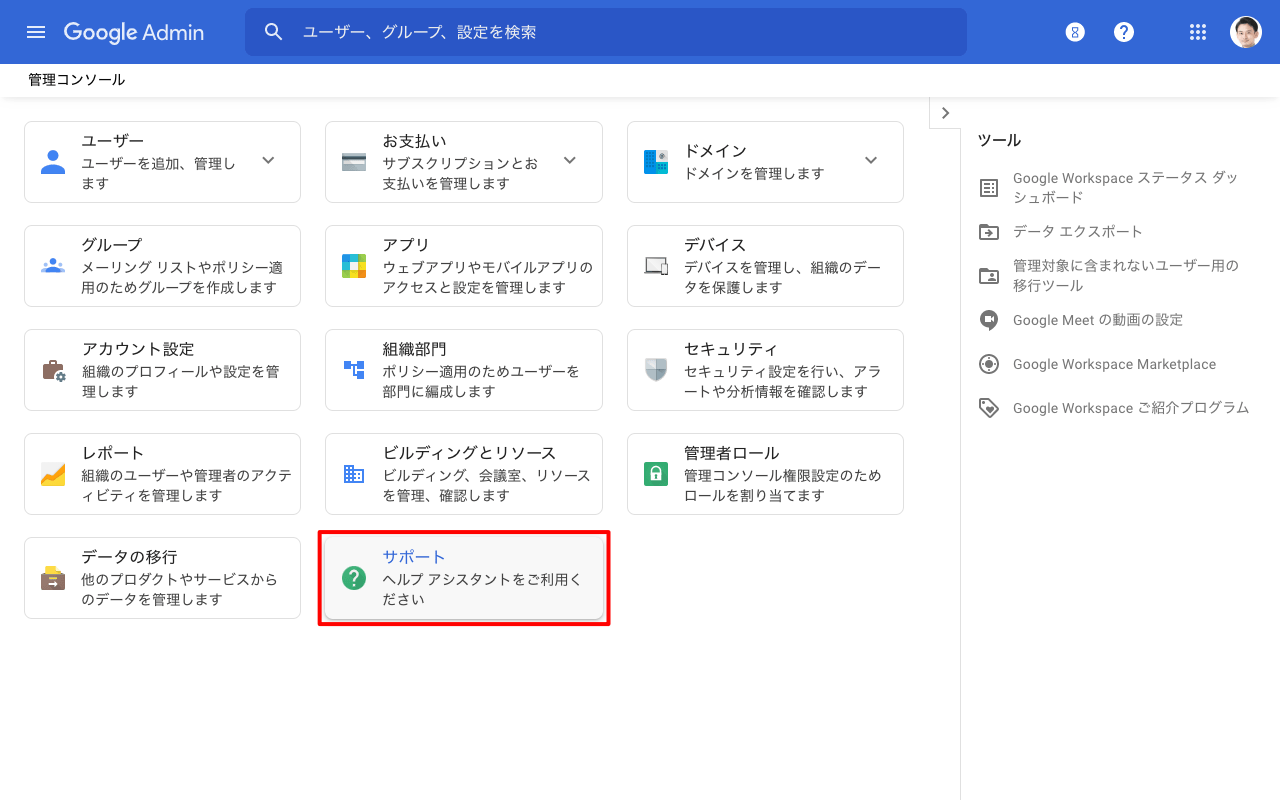
Task: Focus the ユーザー、グループ、設定を検索 search field
Action: coord(606,32)
